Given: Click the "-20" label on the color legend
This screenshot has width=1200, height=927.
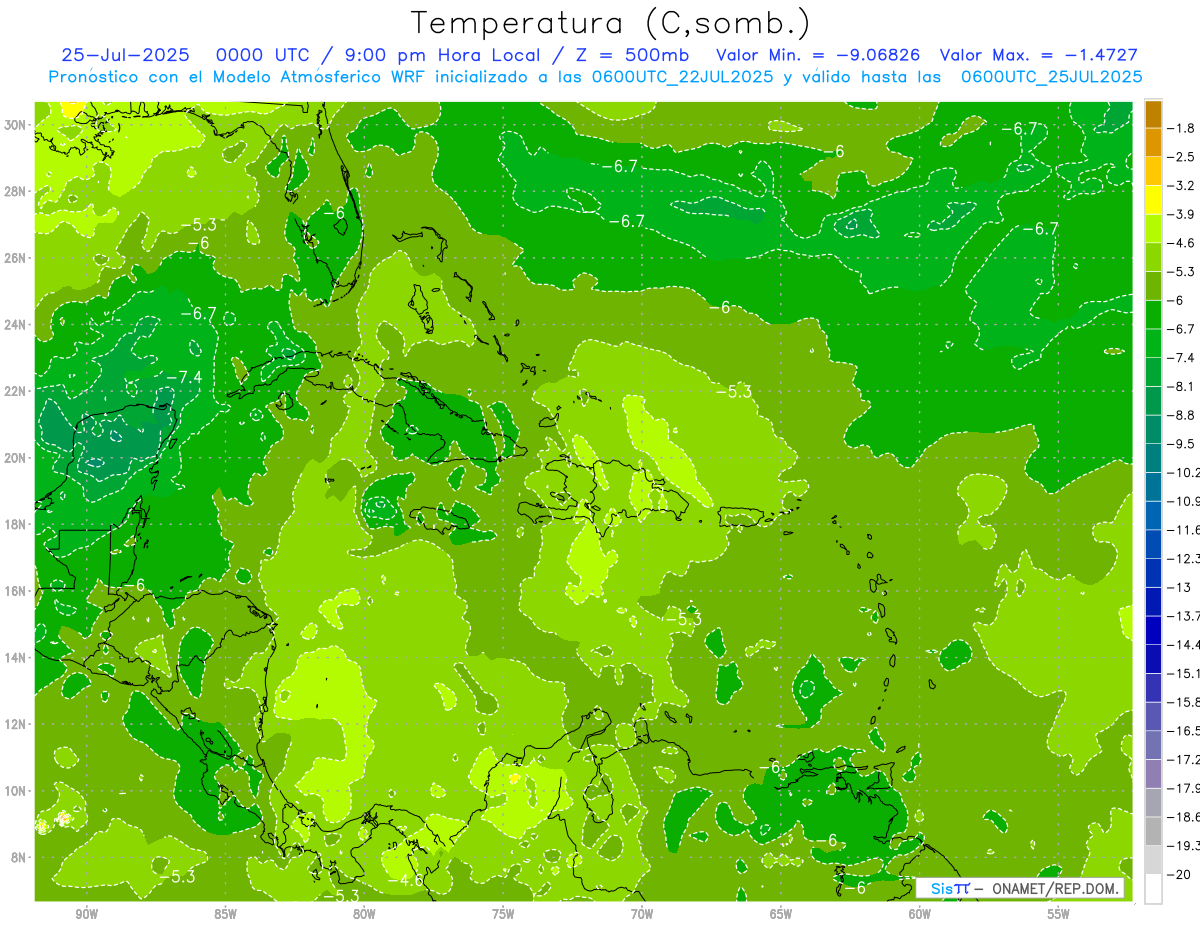Looking at the screenshot, I should pos(1179,874).
